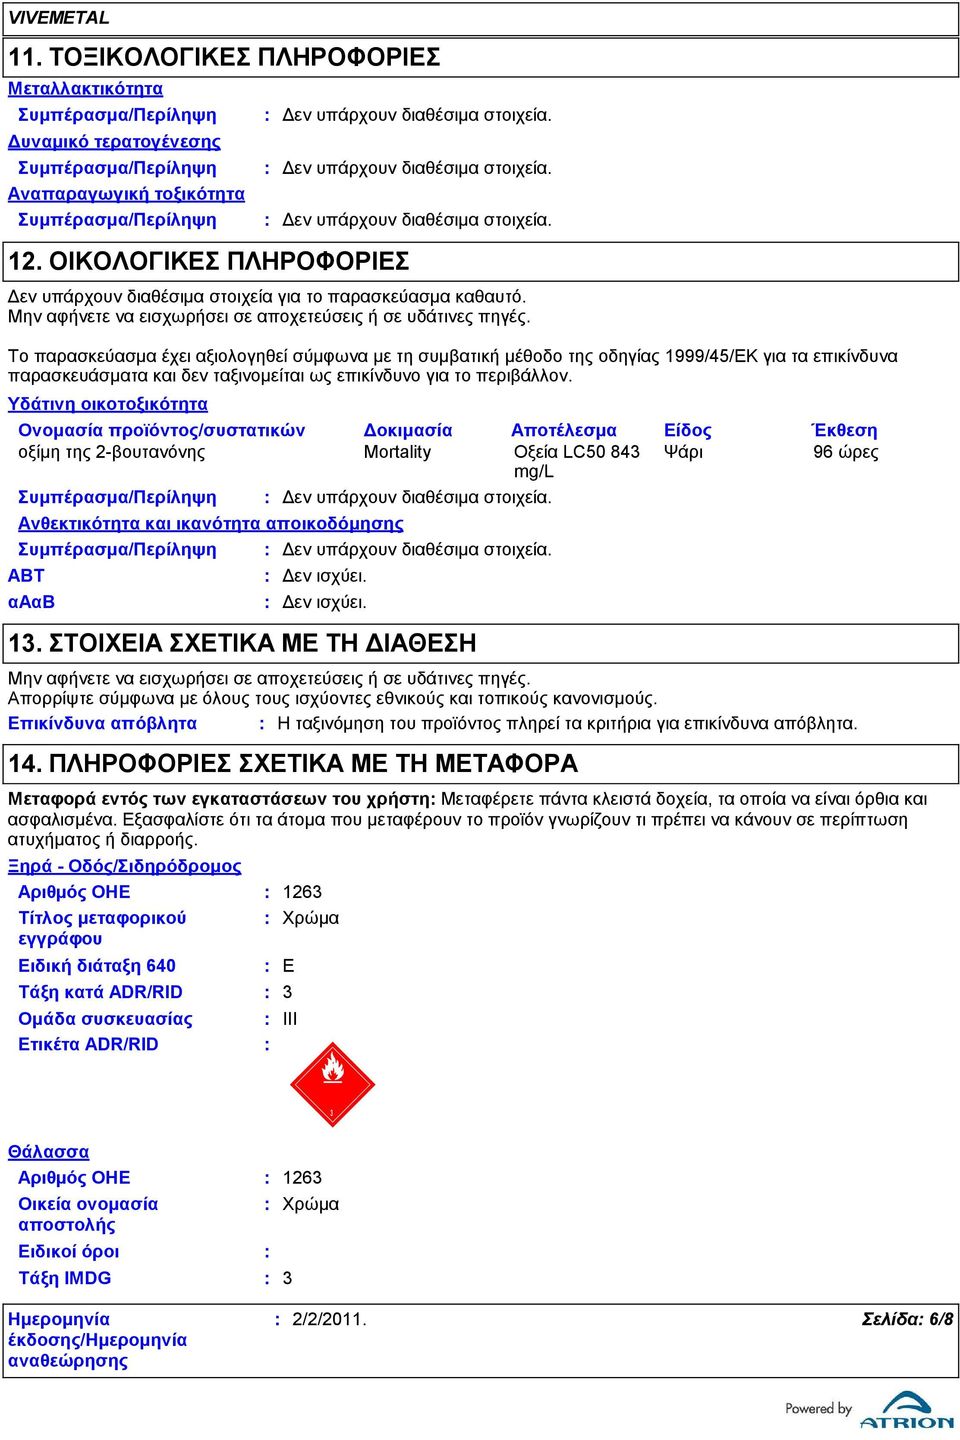
Task: Click the Οικεία ονομασία αποστολής label
Action: [x=88, y=1214]
